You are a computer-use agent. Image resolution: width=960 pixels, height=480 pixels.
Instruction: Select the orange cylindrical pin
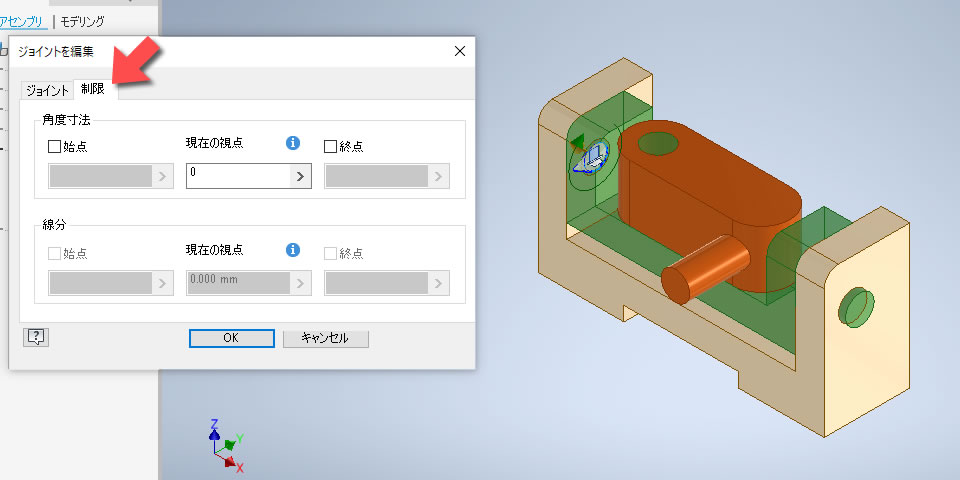pos(705,269)
